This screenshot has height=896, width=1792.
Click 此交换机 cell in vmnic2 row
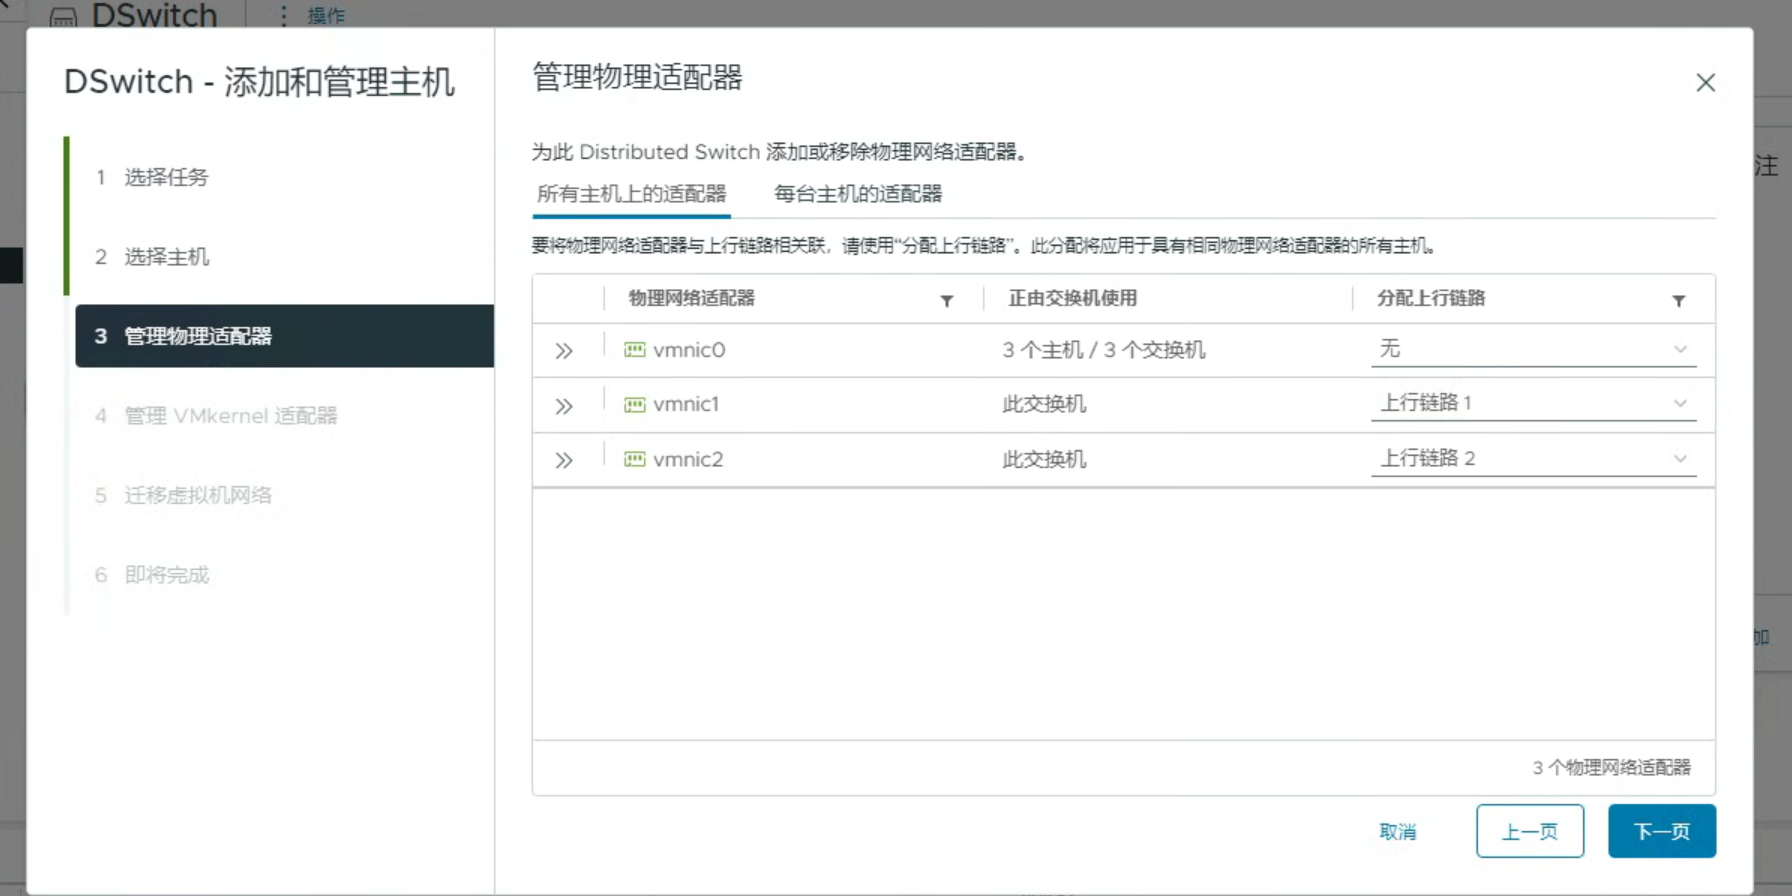(x=1044, y=459)
